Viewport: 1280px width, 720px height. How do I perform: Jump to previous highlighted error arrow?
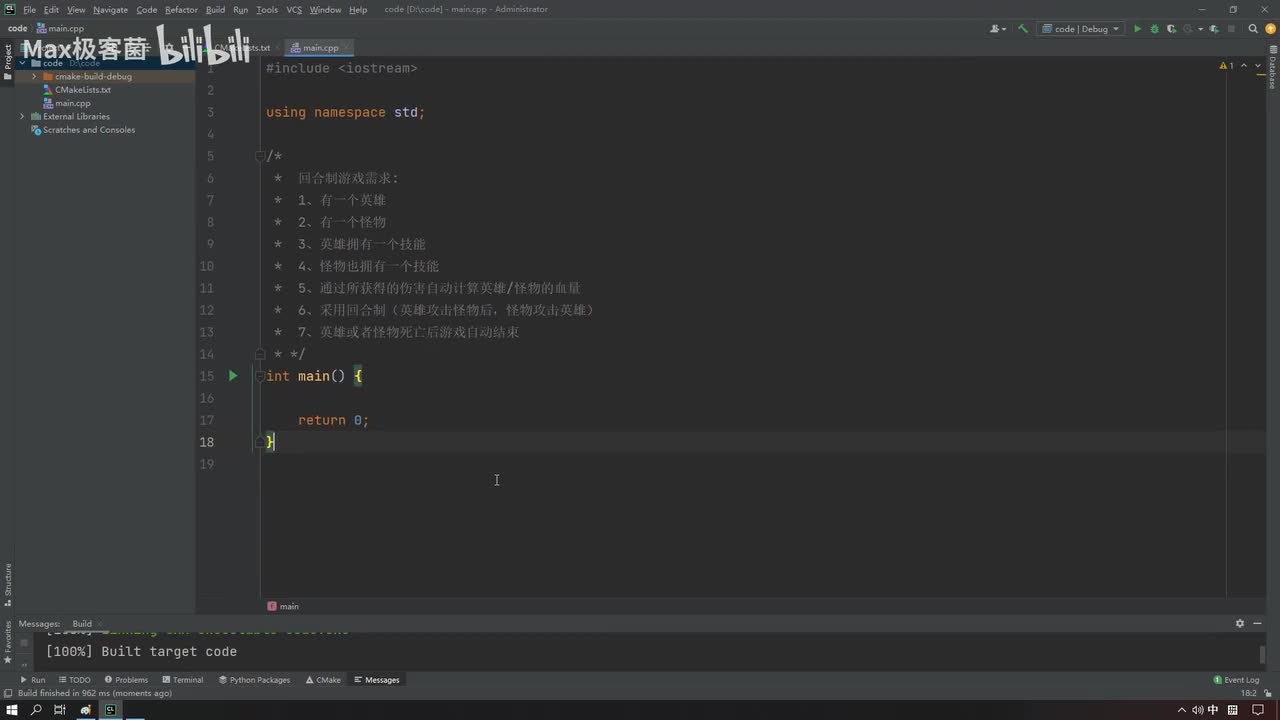[x=1244, y=66]
